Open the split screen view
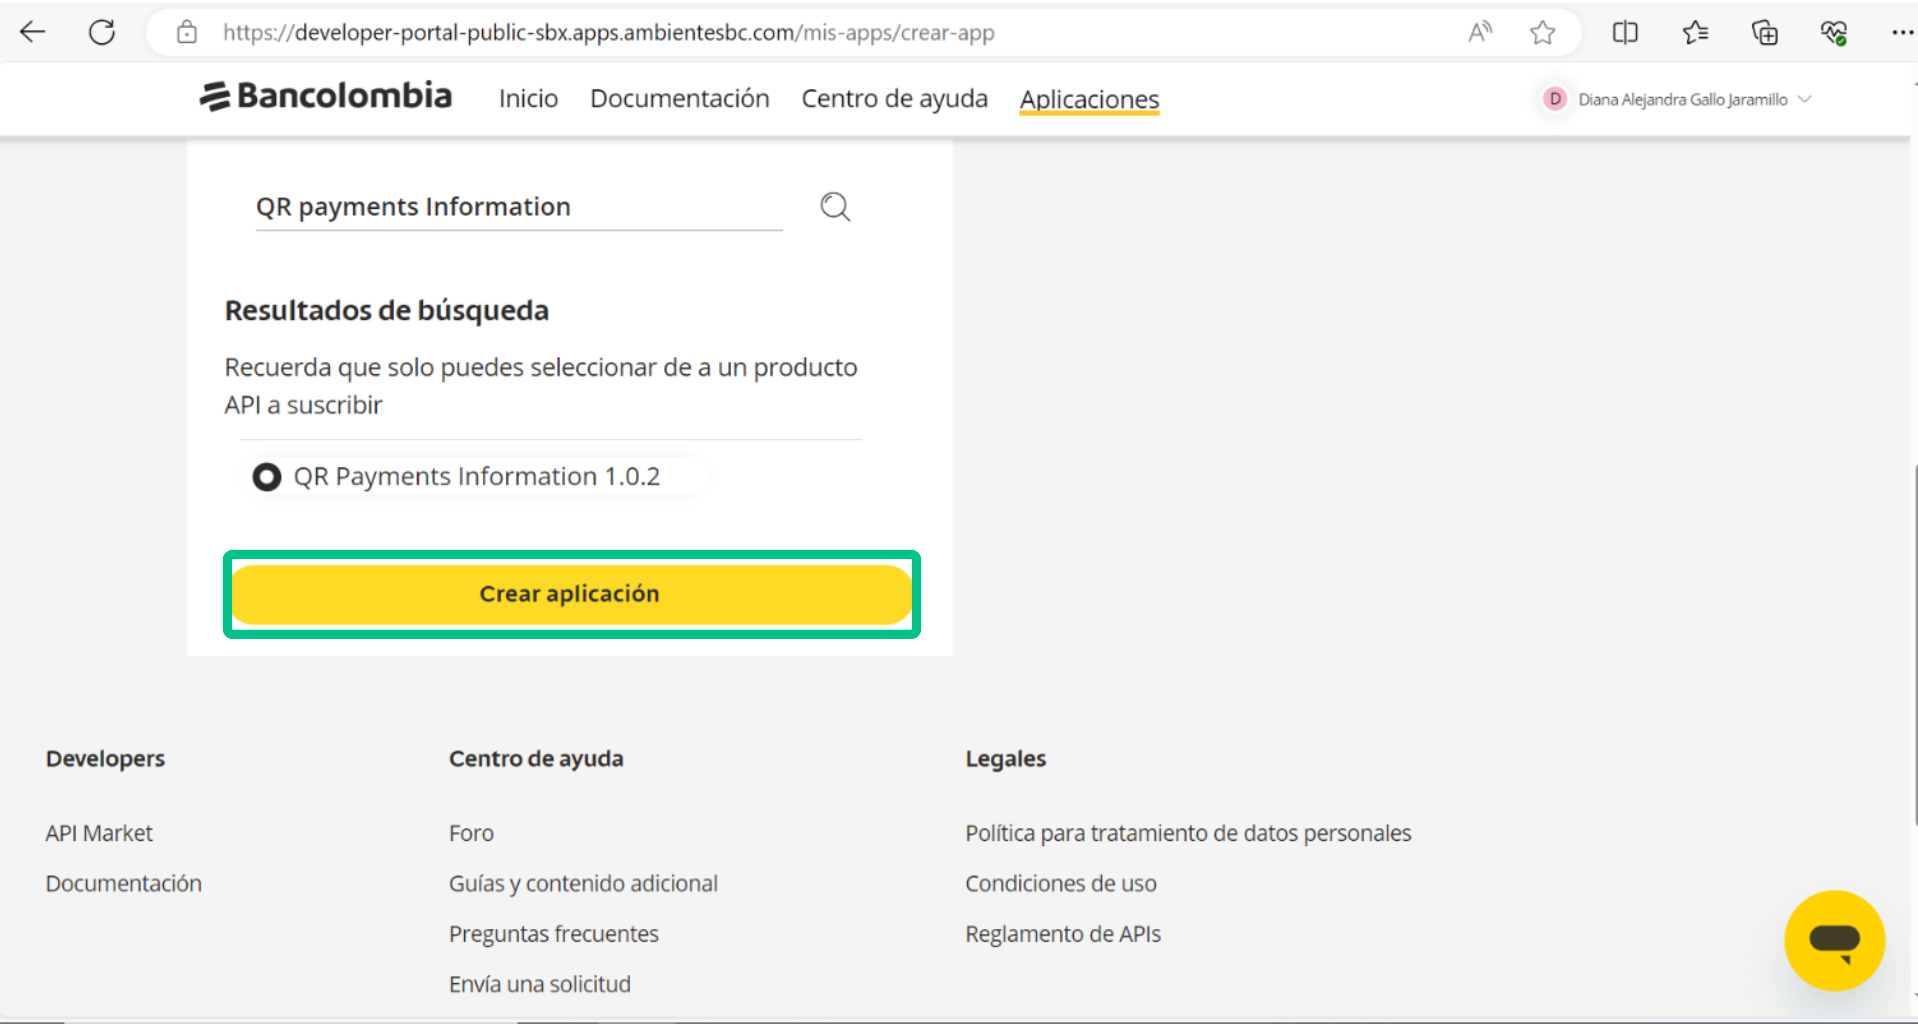Image resolution: width=1918 pixels, height=1026 pixels. point(1626,32)
